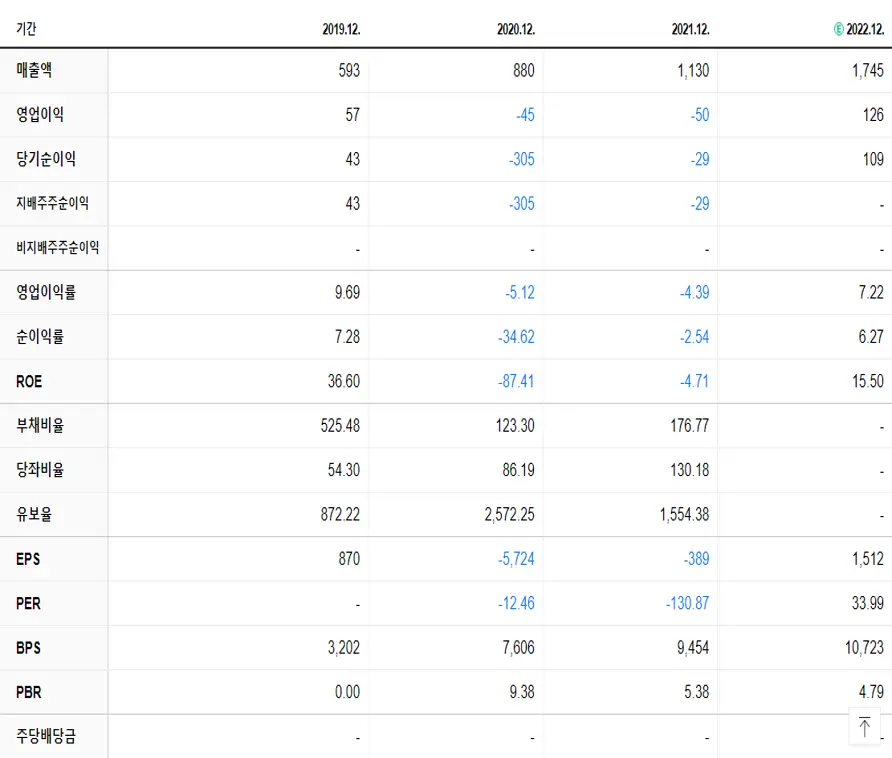Image resolution: width=892 pixels, height=758 pixels.
Task: Select the 2020.12. column header
Action: [516, 29]
